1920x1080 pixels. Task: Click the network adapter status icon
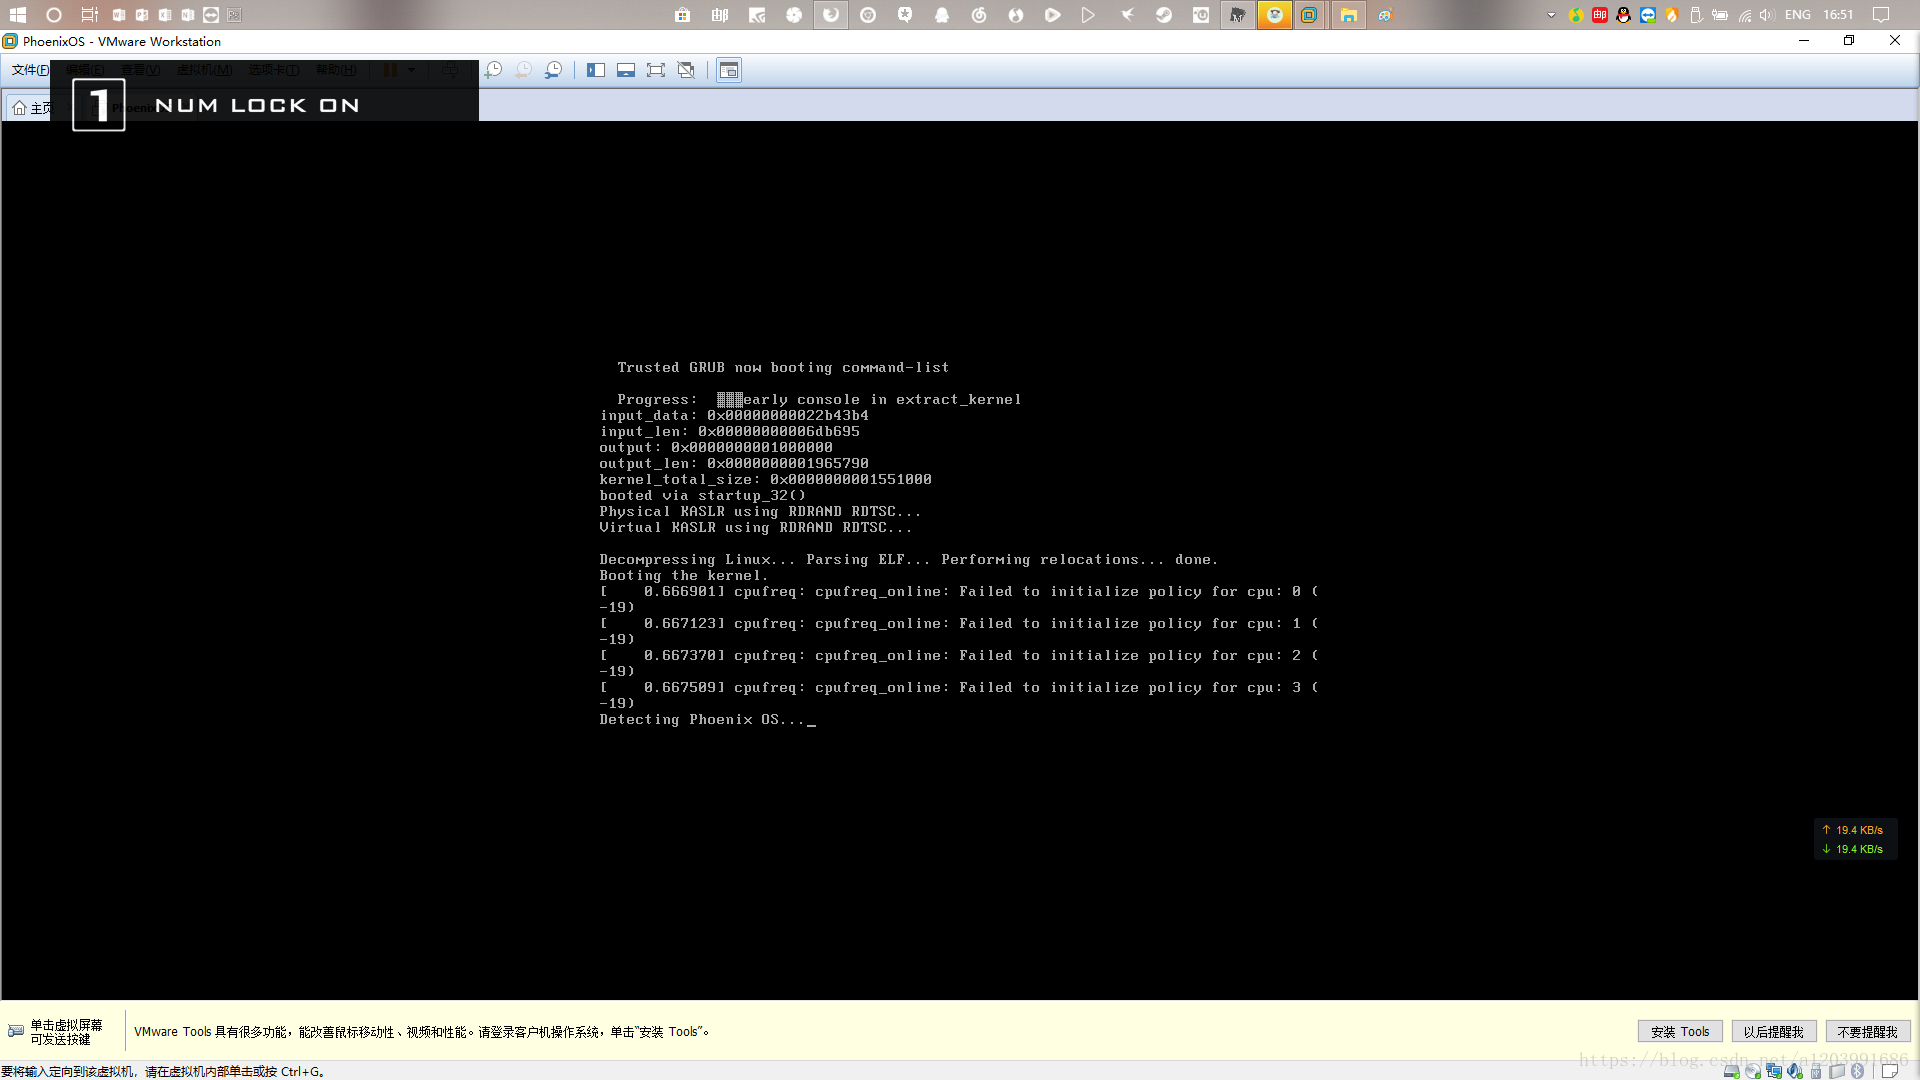1774,1071
